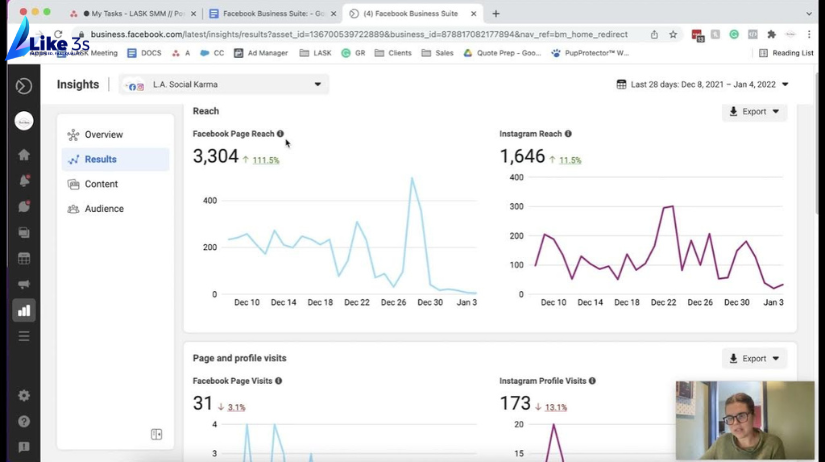The image size is (825, 462).
Task: Open a new browser tab
Action: [x=496, y=14]
